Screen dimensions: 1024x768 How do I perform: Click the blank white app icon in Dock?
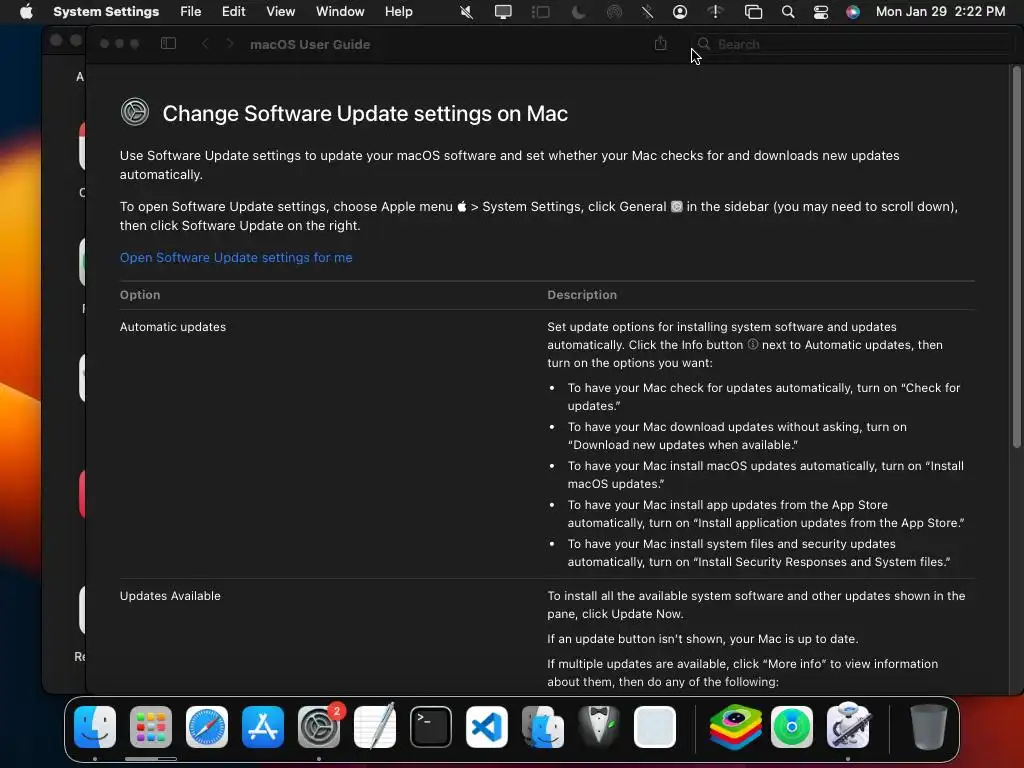pyautogui.click(x=655, y=727)
